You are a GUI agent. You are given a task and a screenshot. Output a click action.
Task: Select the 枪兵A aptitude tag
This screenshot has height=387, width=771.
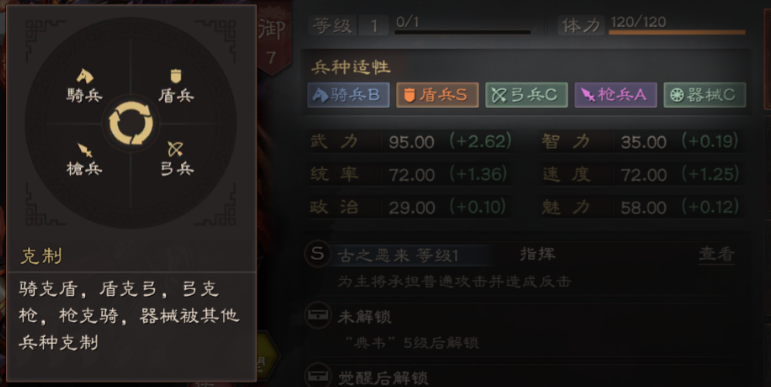coord(616,95)
